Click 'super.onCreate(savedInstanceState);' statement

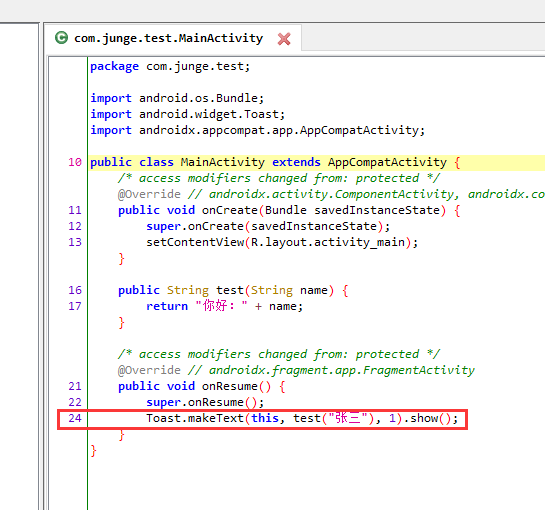(x=268, y=226)
